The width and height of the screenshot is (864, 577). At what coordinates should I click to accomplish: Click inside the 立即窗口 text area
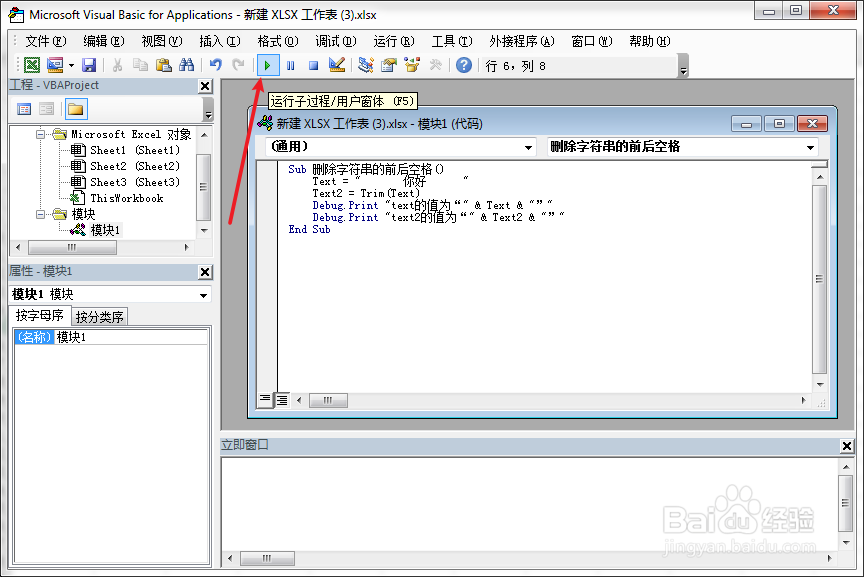(x=529, y=503)
